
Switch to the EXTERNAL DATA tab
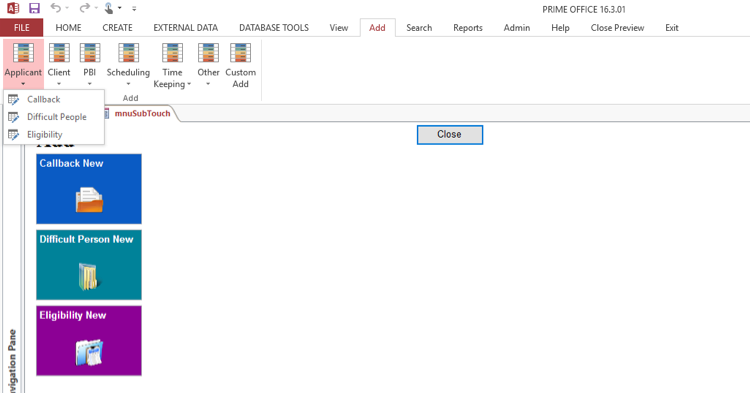186,28
